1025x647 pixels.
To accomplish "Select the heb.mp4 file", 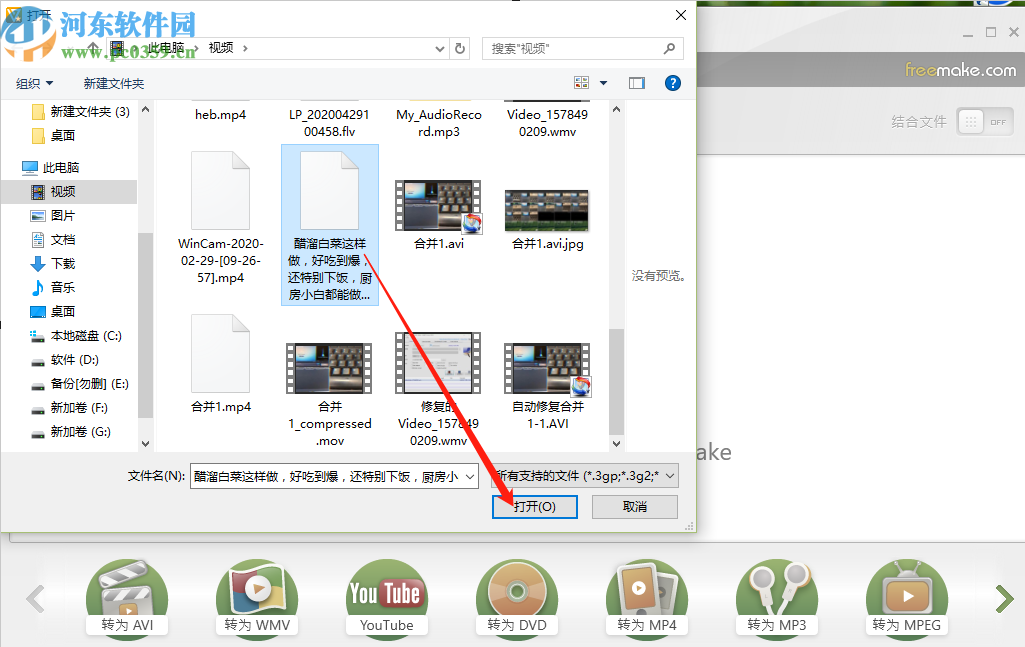I will pos(220,114).
